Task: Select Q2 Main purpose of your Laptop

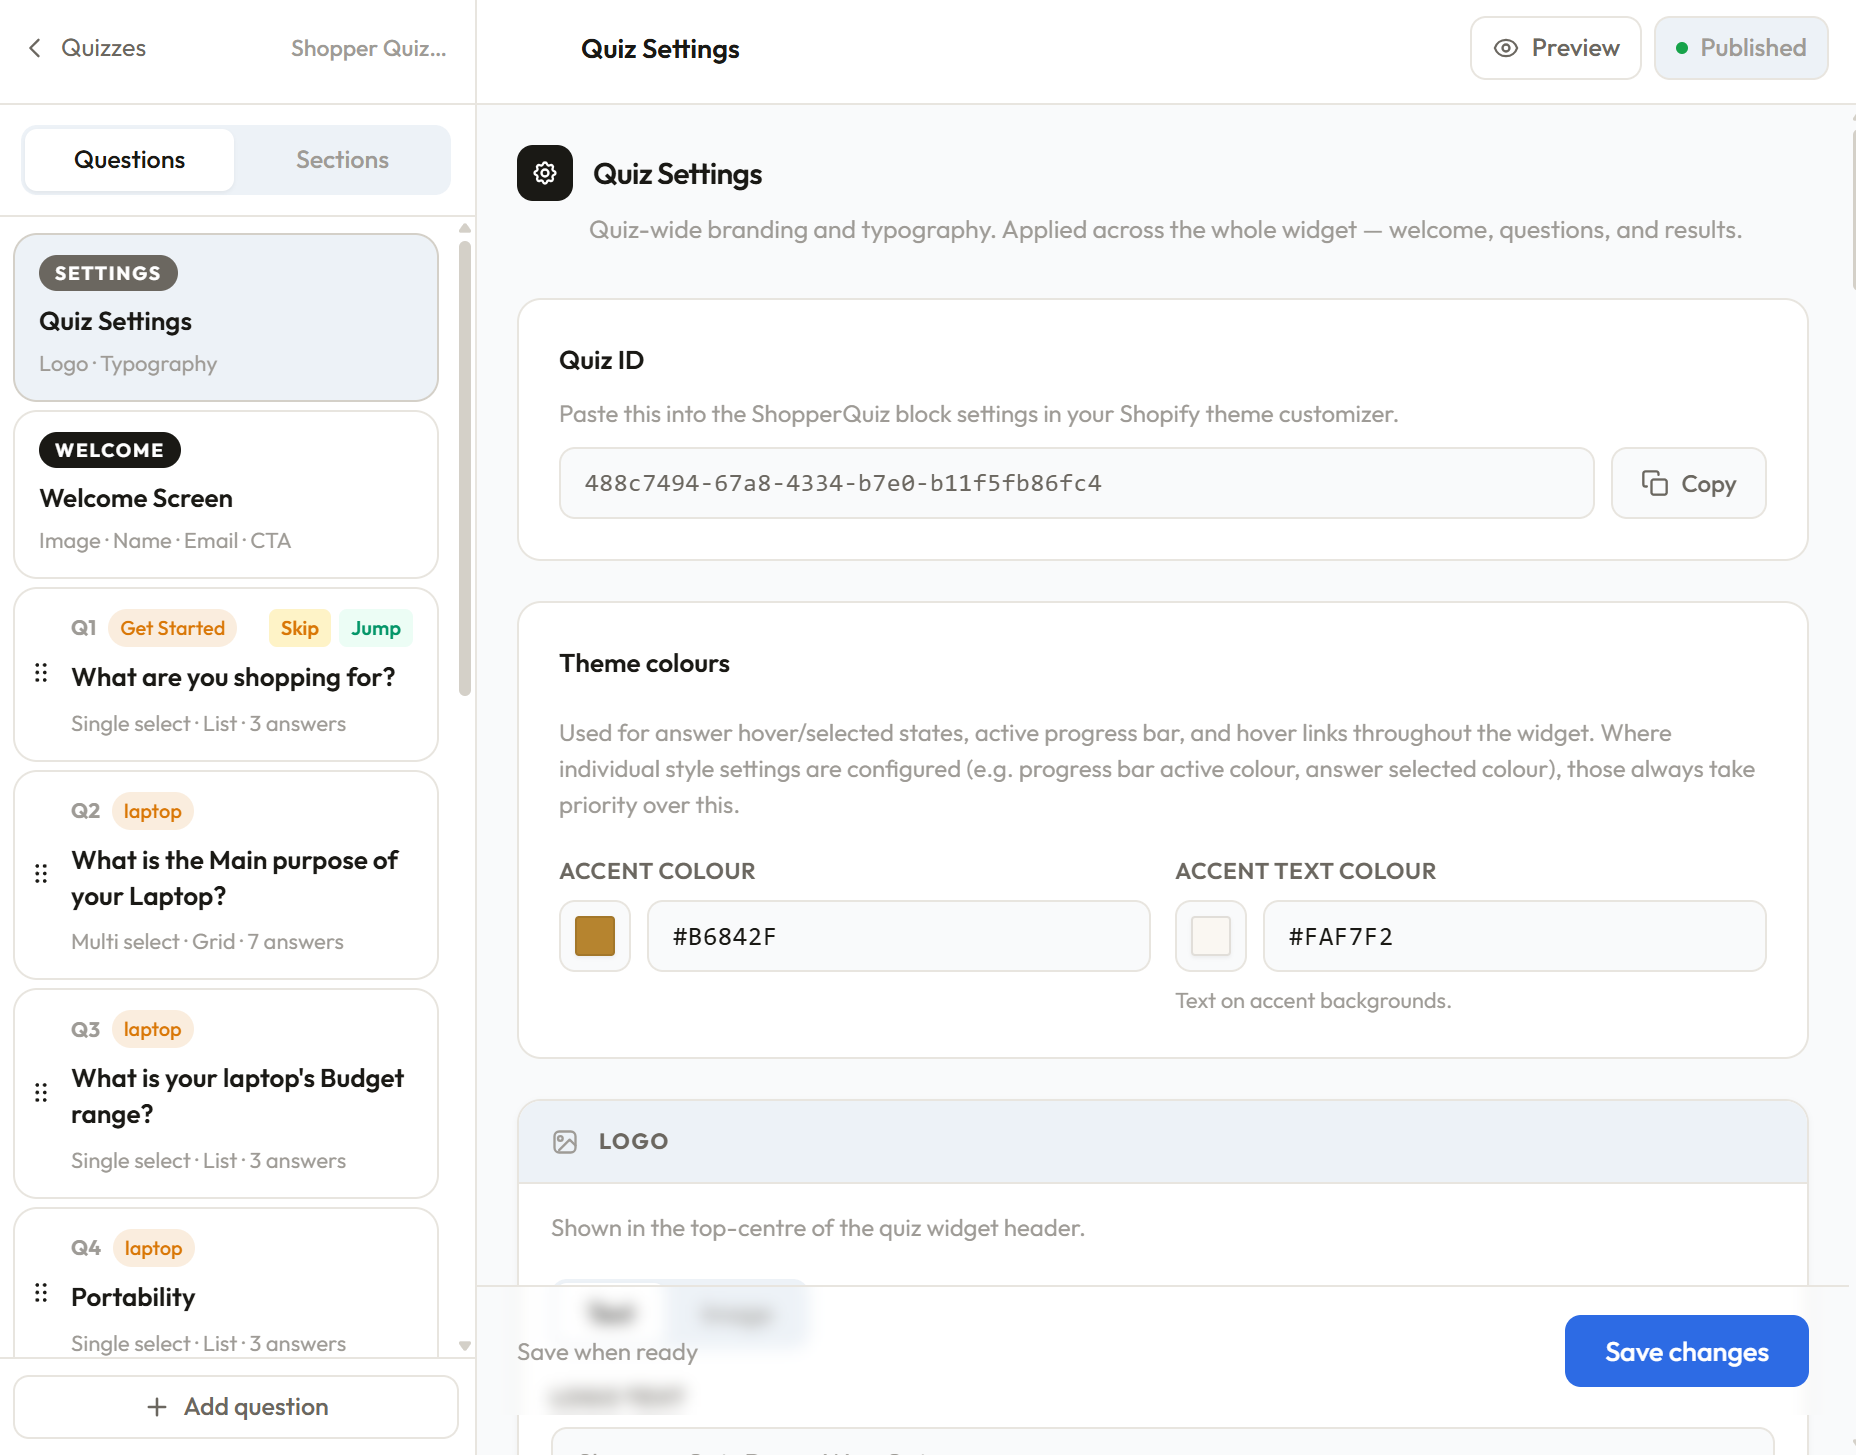Action: (x=226, y=875)
